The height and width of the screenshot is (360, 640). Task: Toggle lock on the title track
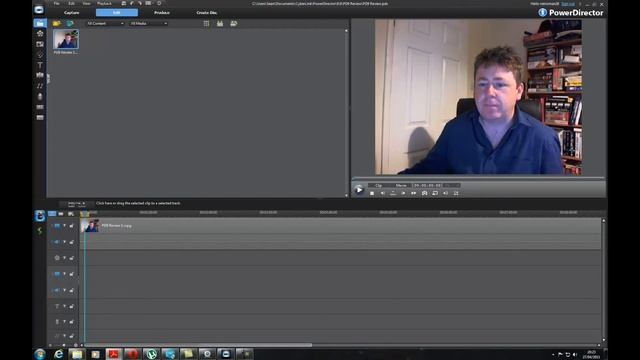[71, 306]
